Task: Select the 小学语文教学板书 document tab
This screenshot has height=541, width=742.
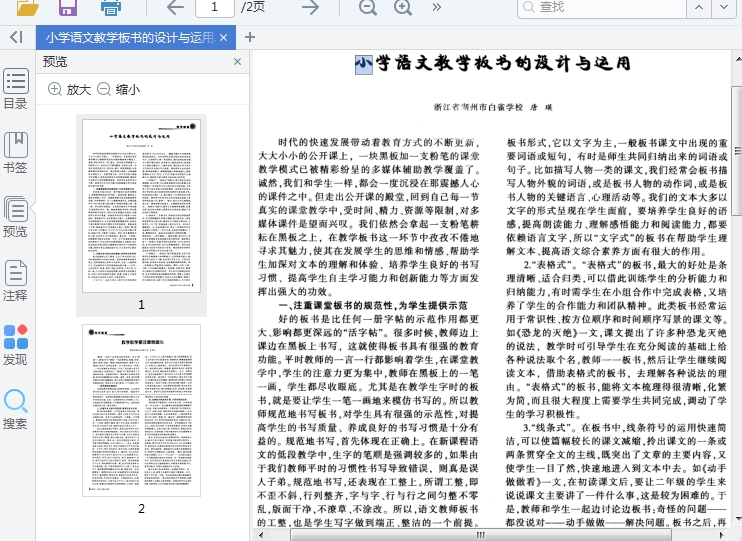Action: 129,38
